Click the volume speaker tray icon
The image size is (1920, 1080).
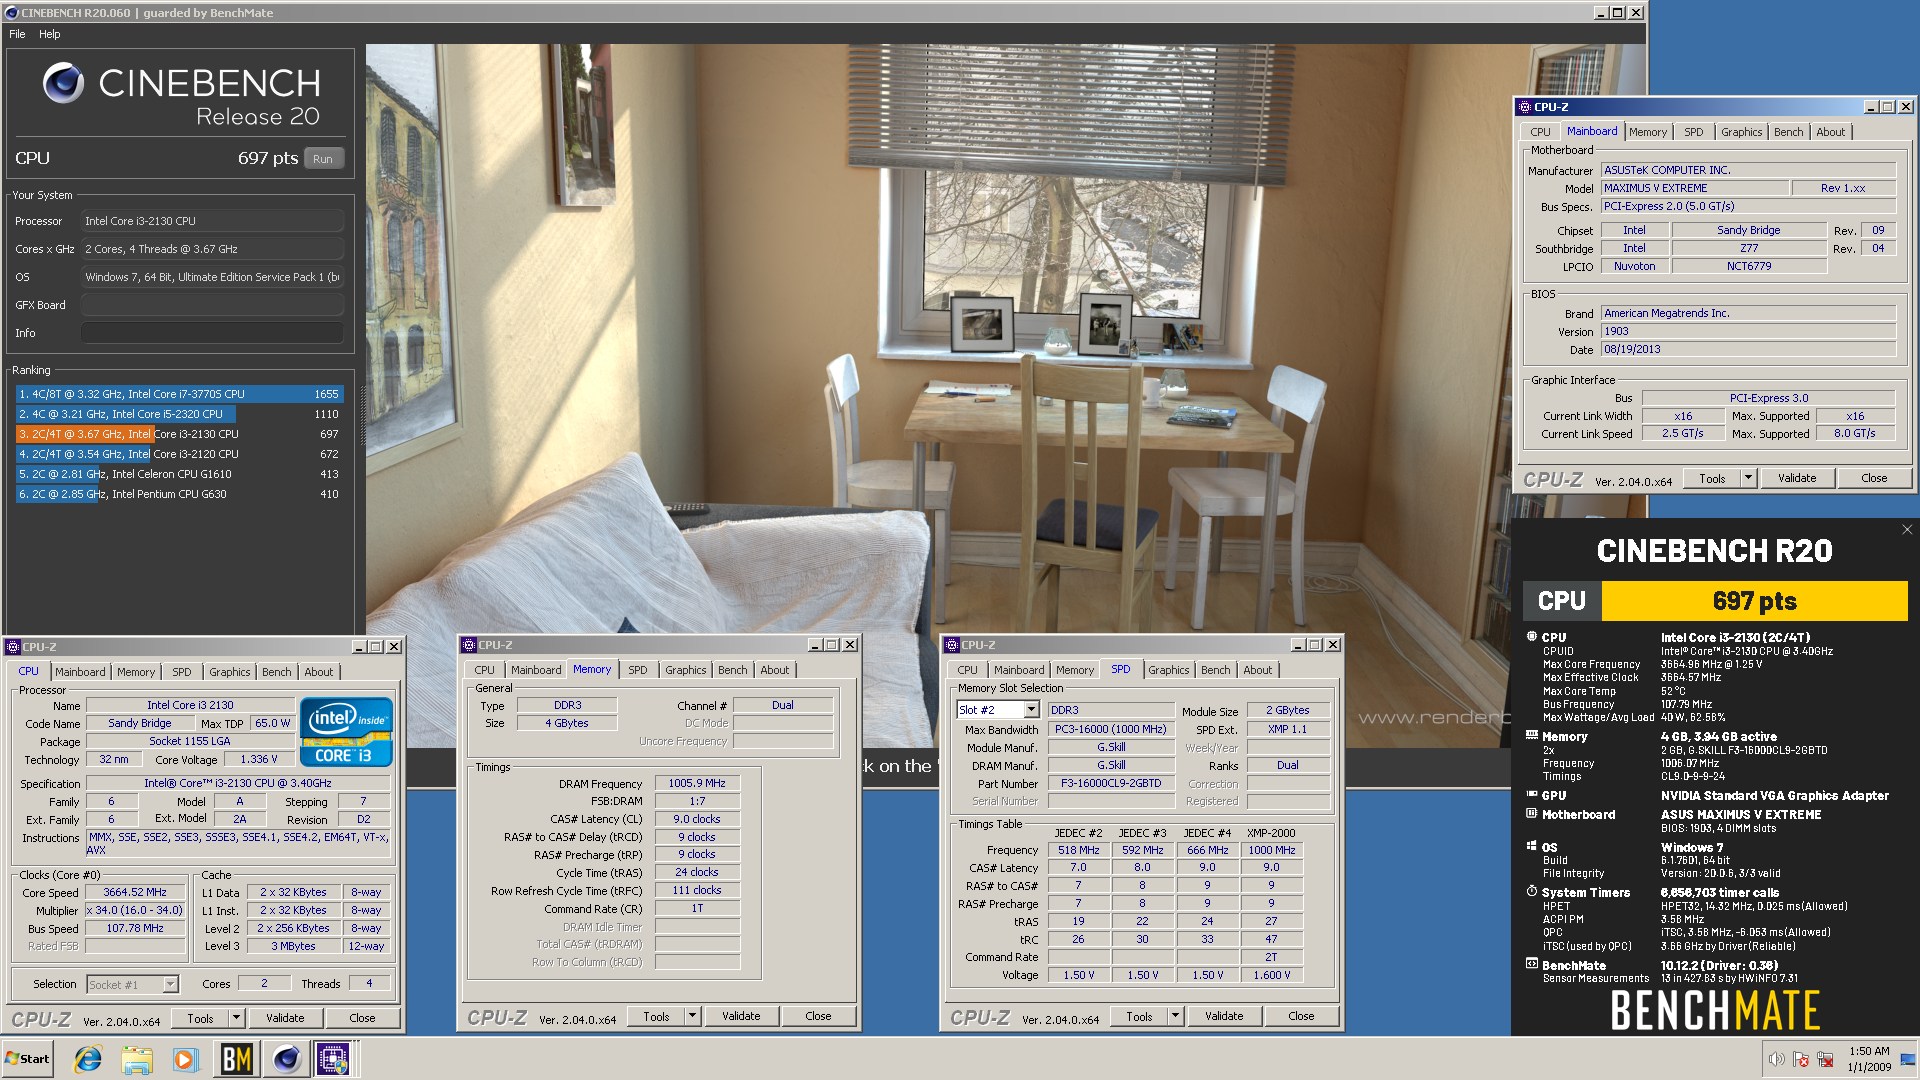click(1776, 1059)
